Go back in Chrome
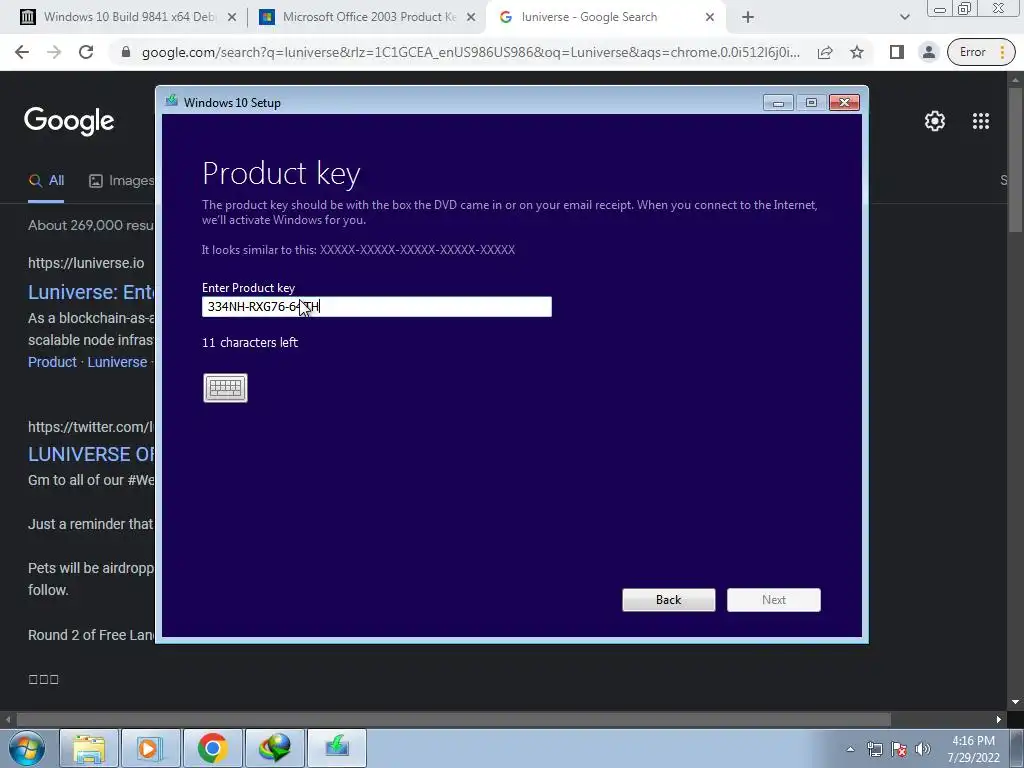This screenshot has width=1024, height=768. 22,52
